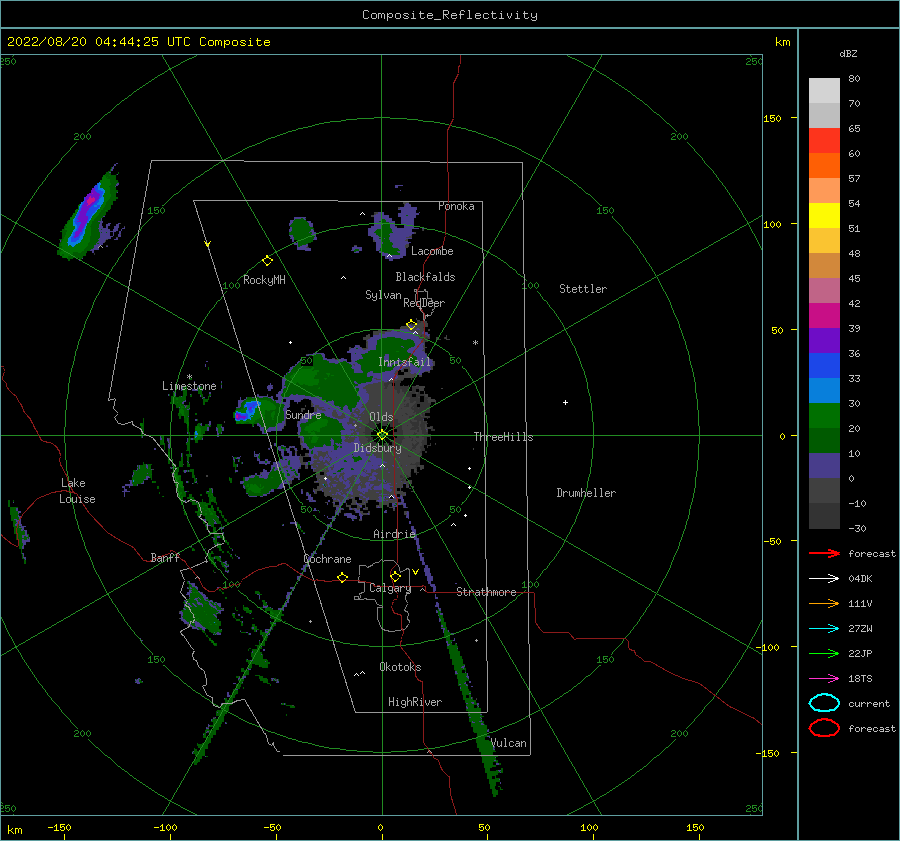
Task: Click the Lake Louise label
Action: pyautogui.click(x=77, y=491)
